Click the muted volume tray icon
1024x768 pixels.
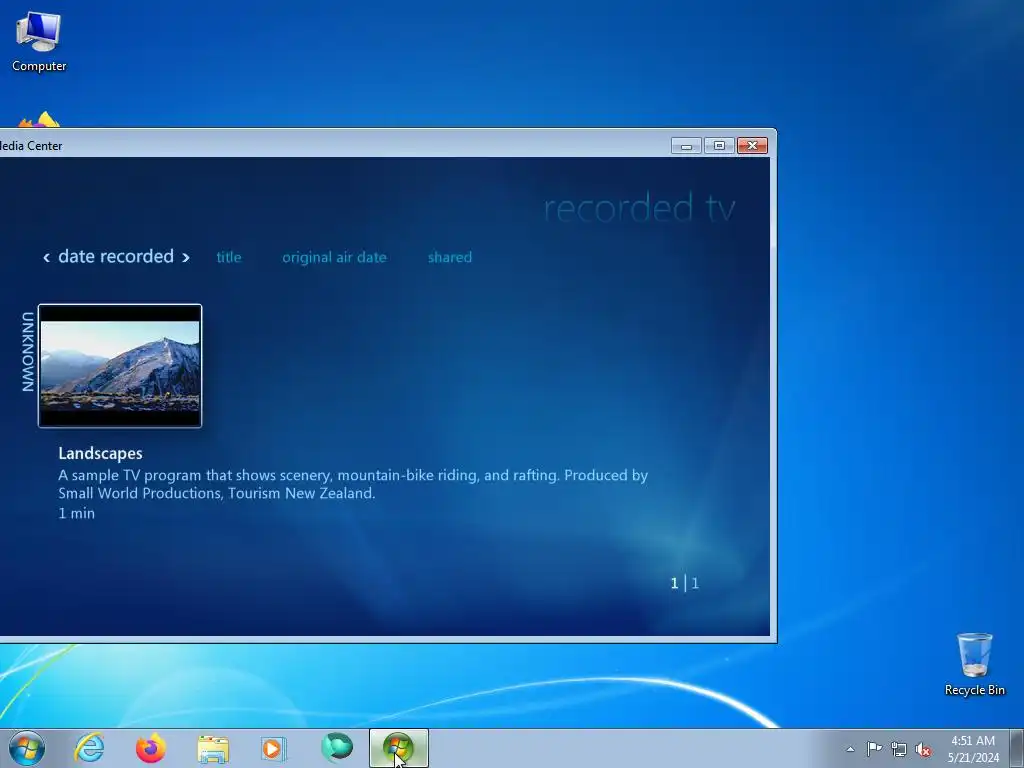tap(923, 749)
